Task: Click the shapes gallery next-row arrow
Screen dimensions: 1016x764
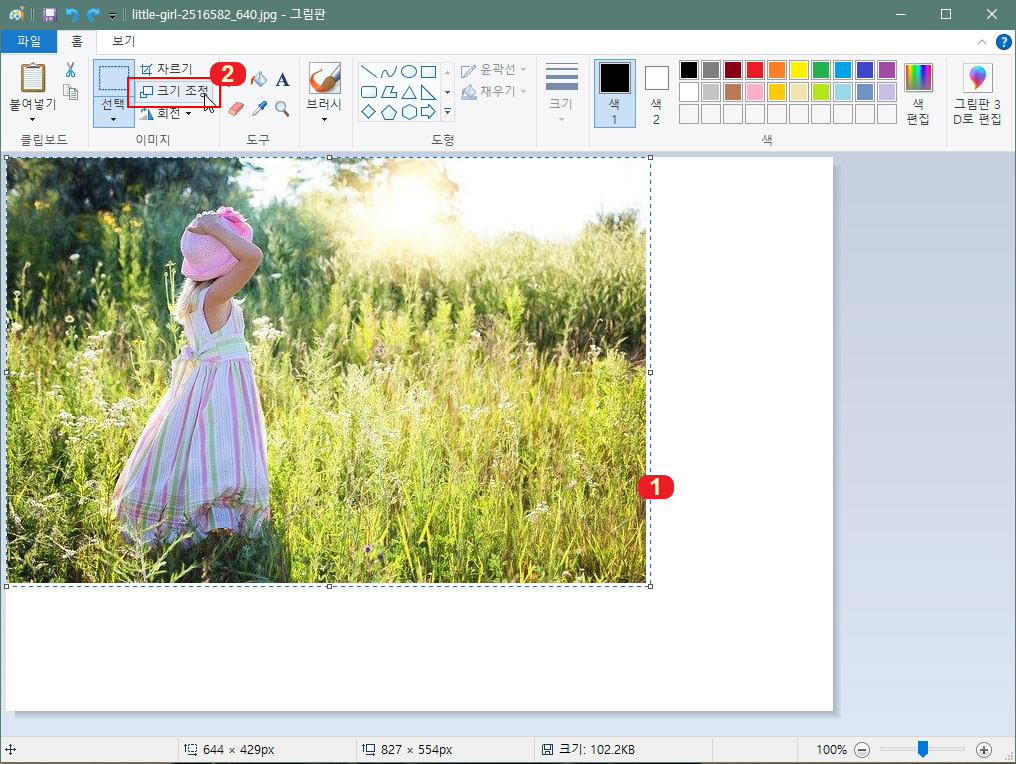Action: tap(447, 92)
